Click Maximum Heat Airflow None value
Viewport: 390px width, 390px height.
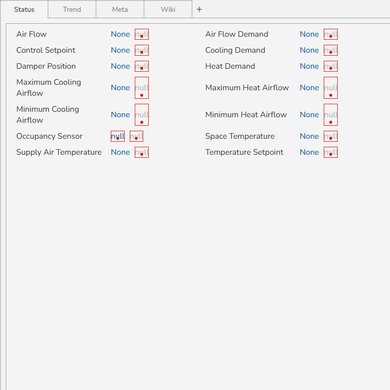(x=309, y=88)
